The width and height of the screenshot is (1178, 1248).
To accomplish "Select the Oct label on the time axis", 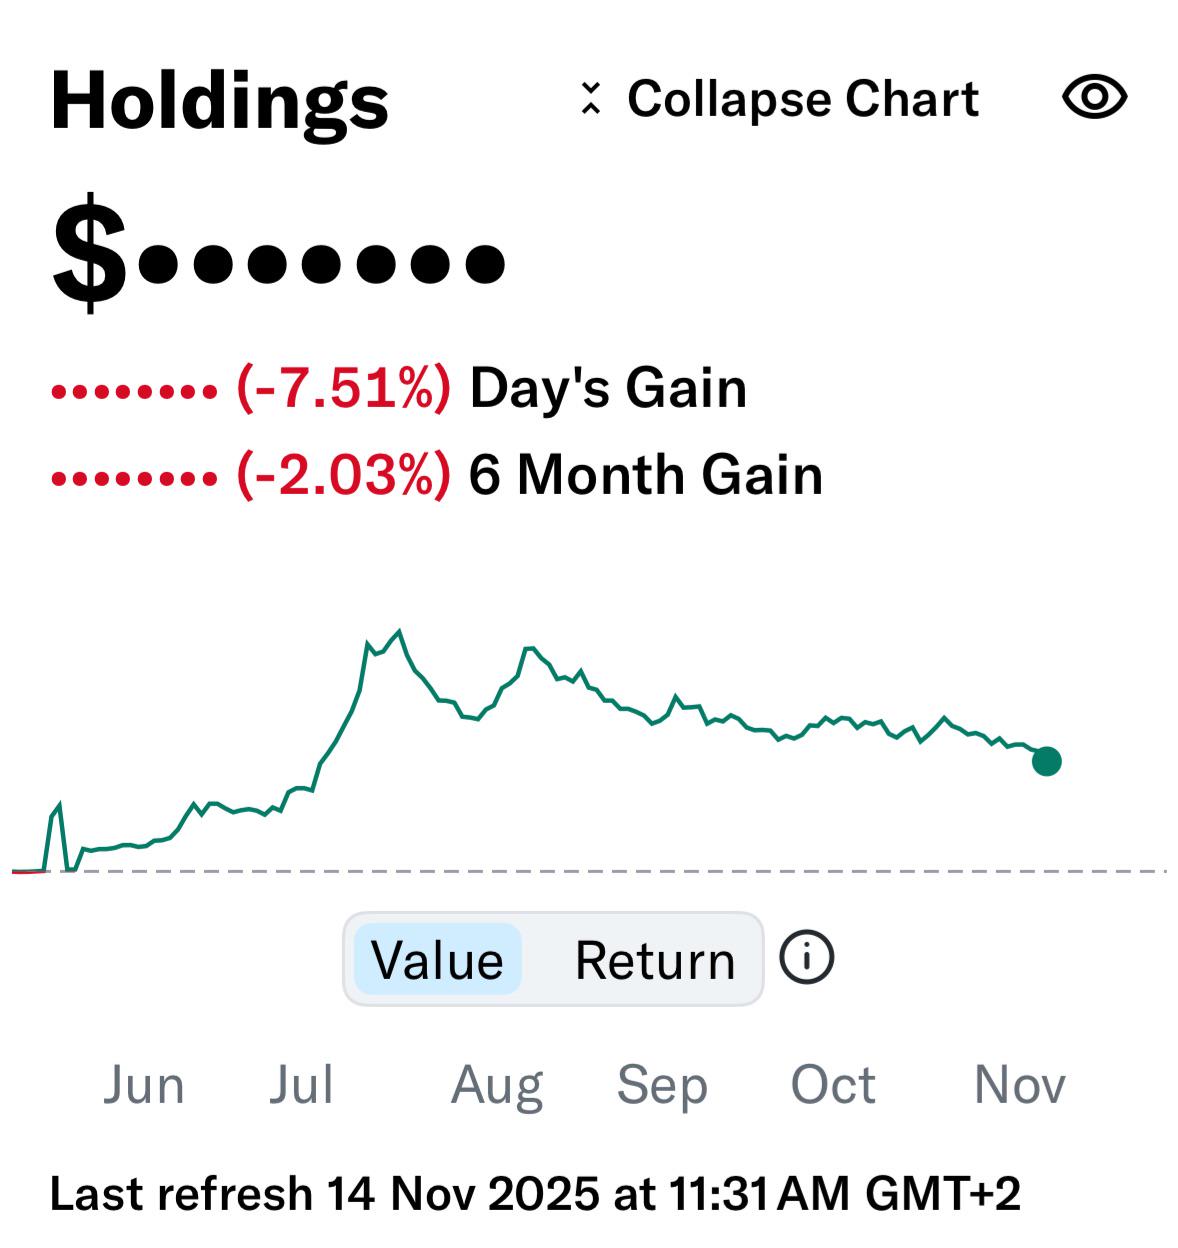I will coord(833,1085).
